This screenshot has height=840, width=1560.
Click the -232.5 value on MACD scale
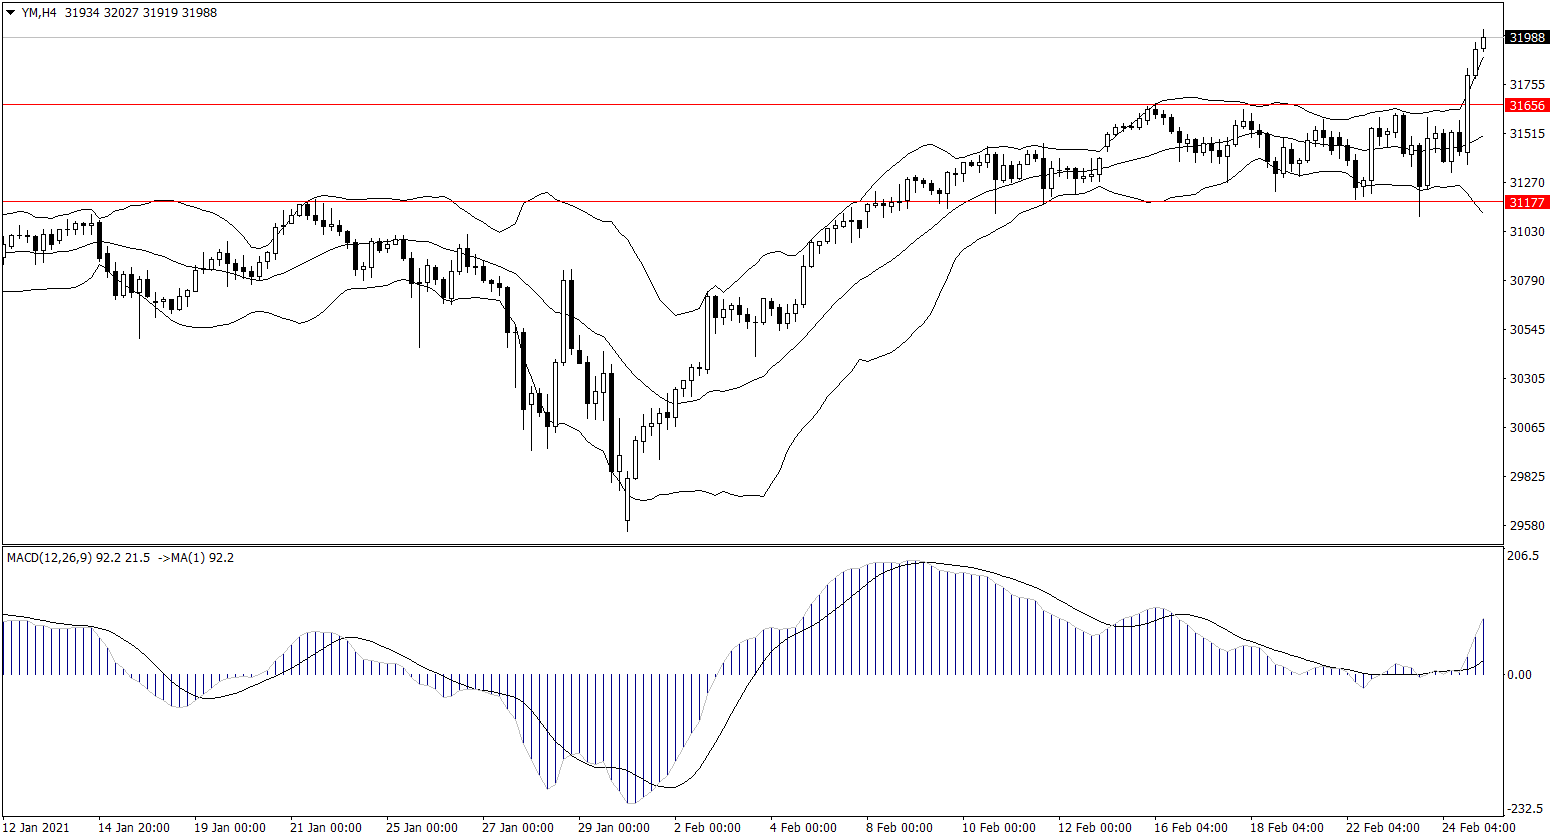[1525, 808]
